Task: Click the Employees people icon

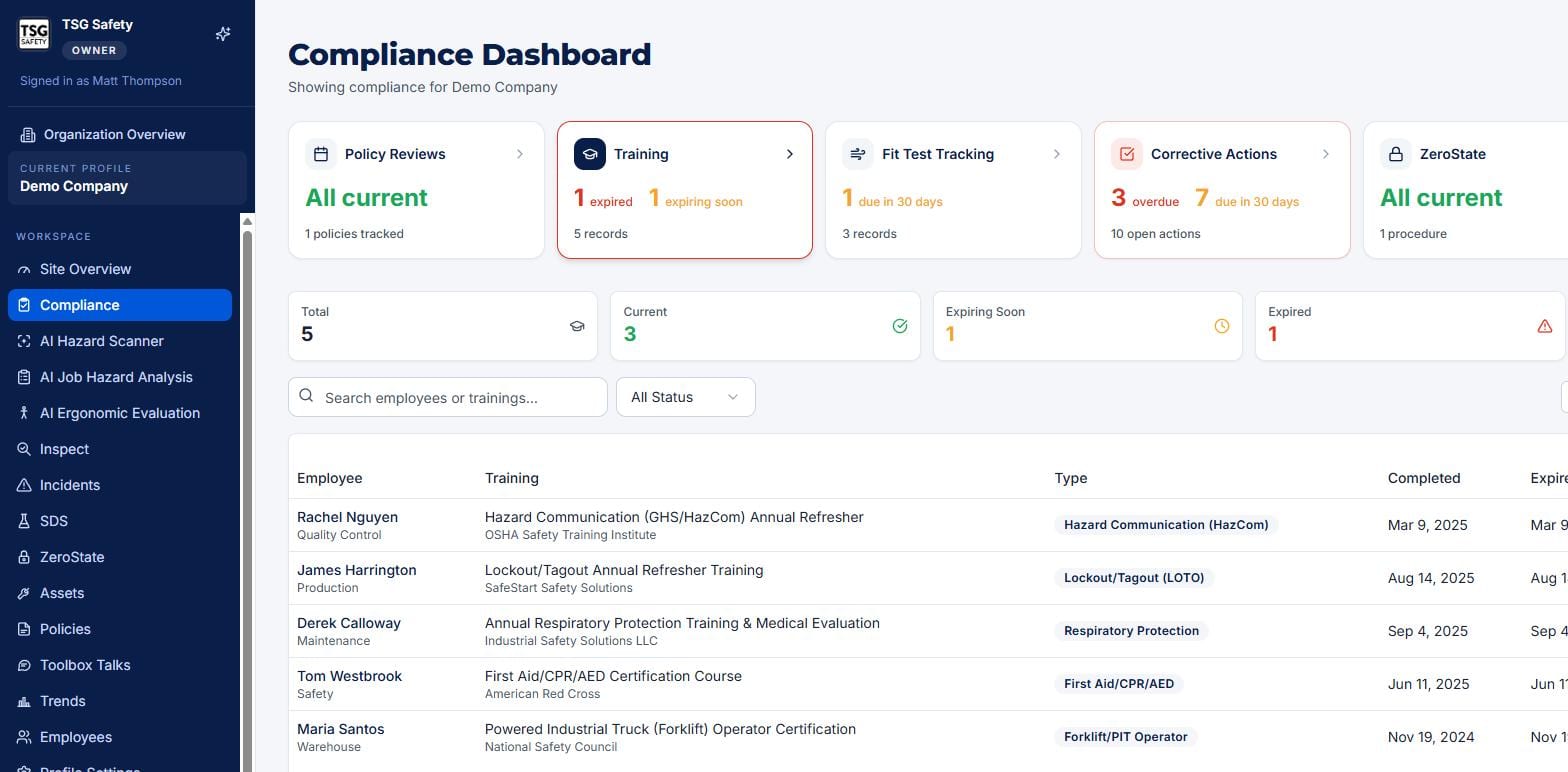Action: 24,737
